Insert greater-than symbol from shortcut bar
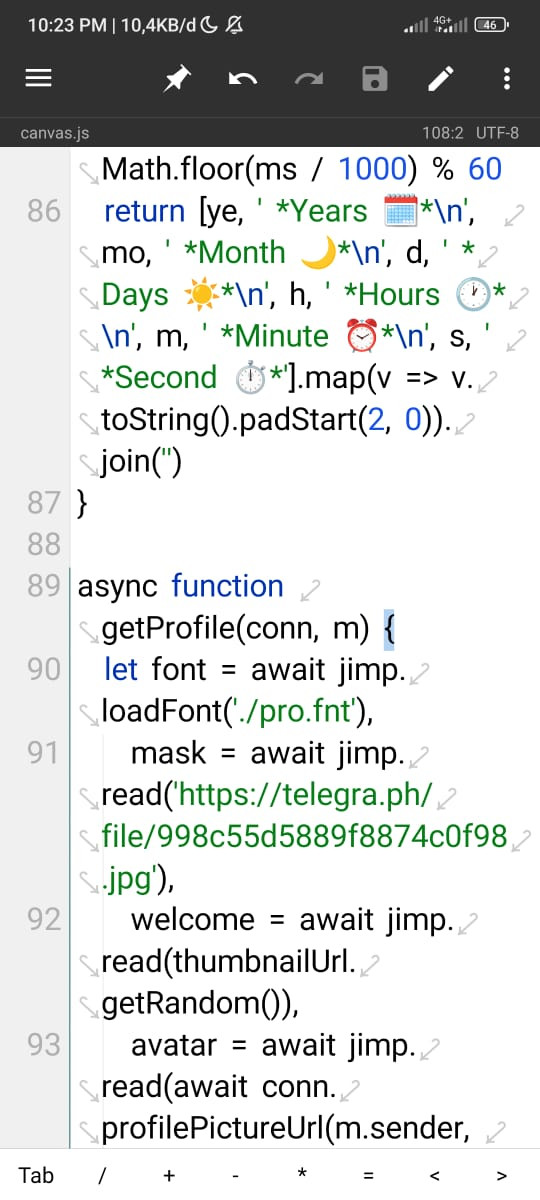540x1200 pixels. coord(501,1175)
